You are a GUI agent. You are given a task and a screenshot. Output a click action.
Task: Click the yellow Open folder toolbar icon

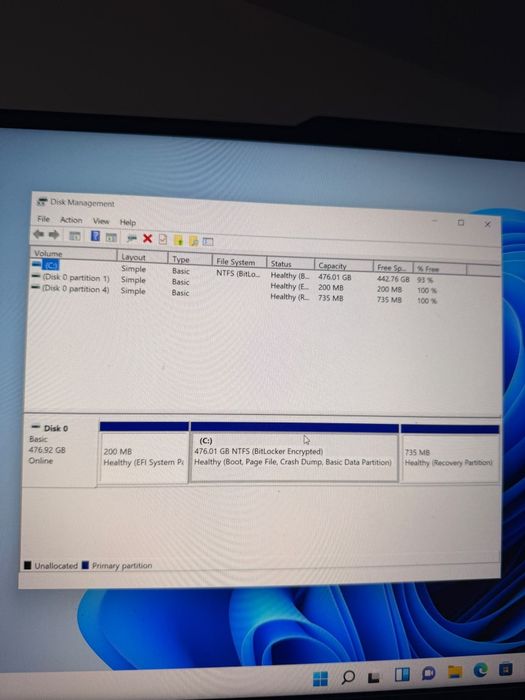coord(178,240)
